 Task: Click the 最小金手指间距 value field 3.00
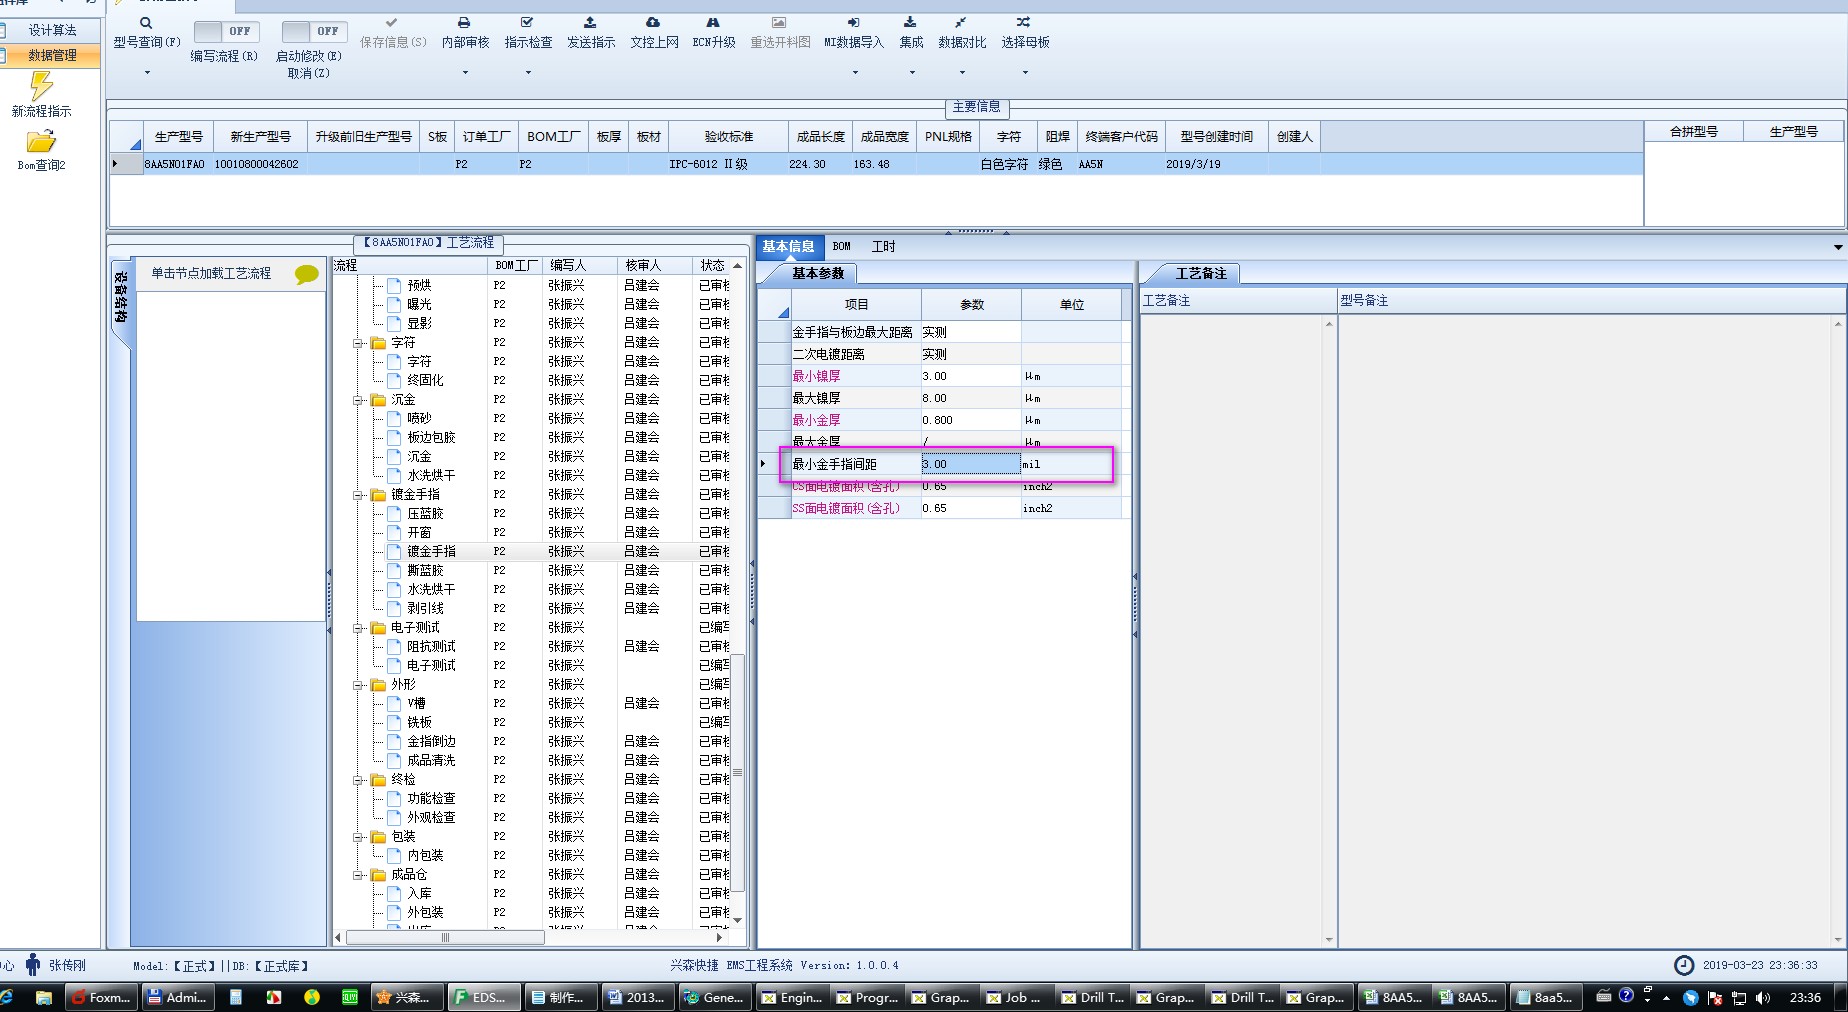click(970, 464)
